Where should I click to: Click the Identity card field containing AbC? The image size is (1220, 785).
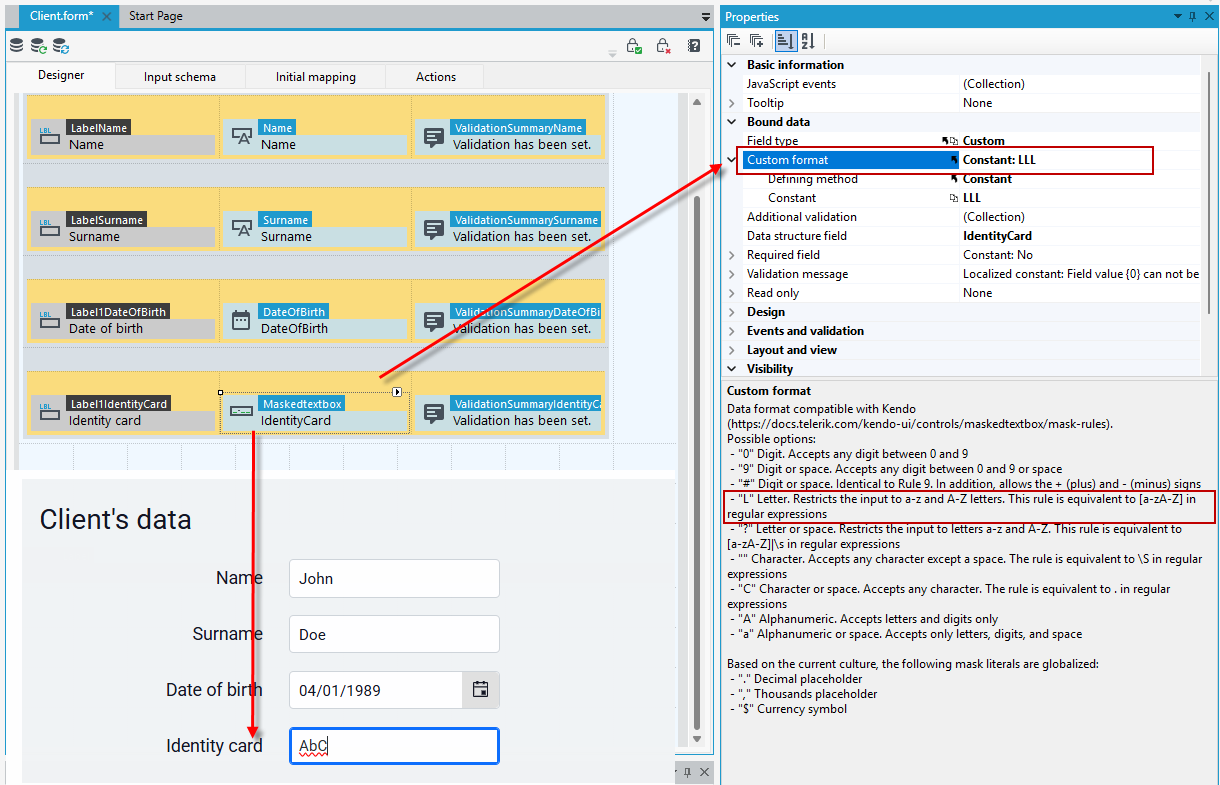(394, 746)
